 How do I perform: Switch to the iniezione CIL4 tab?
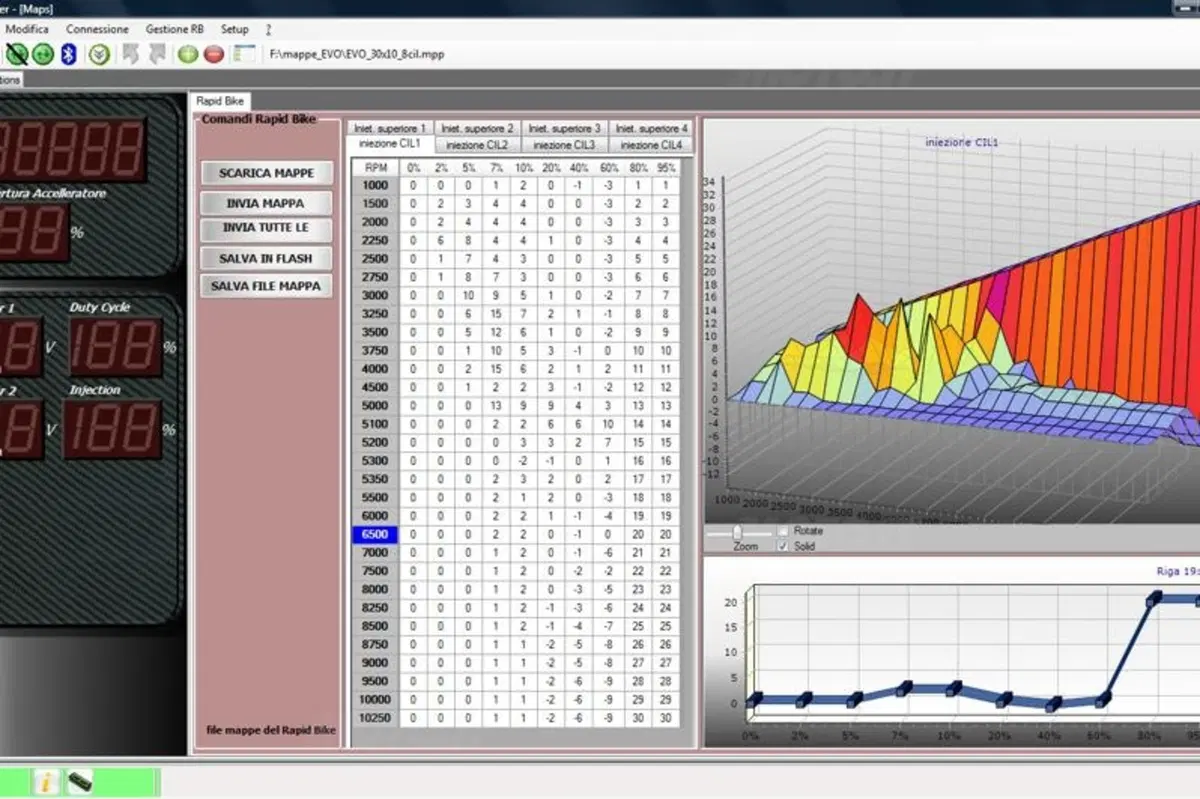tap(650, 145)
